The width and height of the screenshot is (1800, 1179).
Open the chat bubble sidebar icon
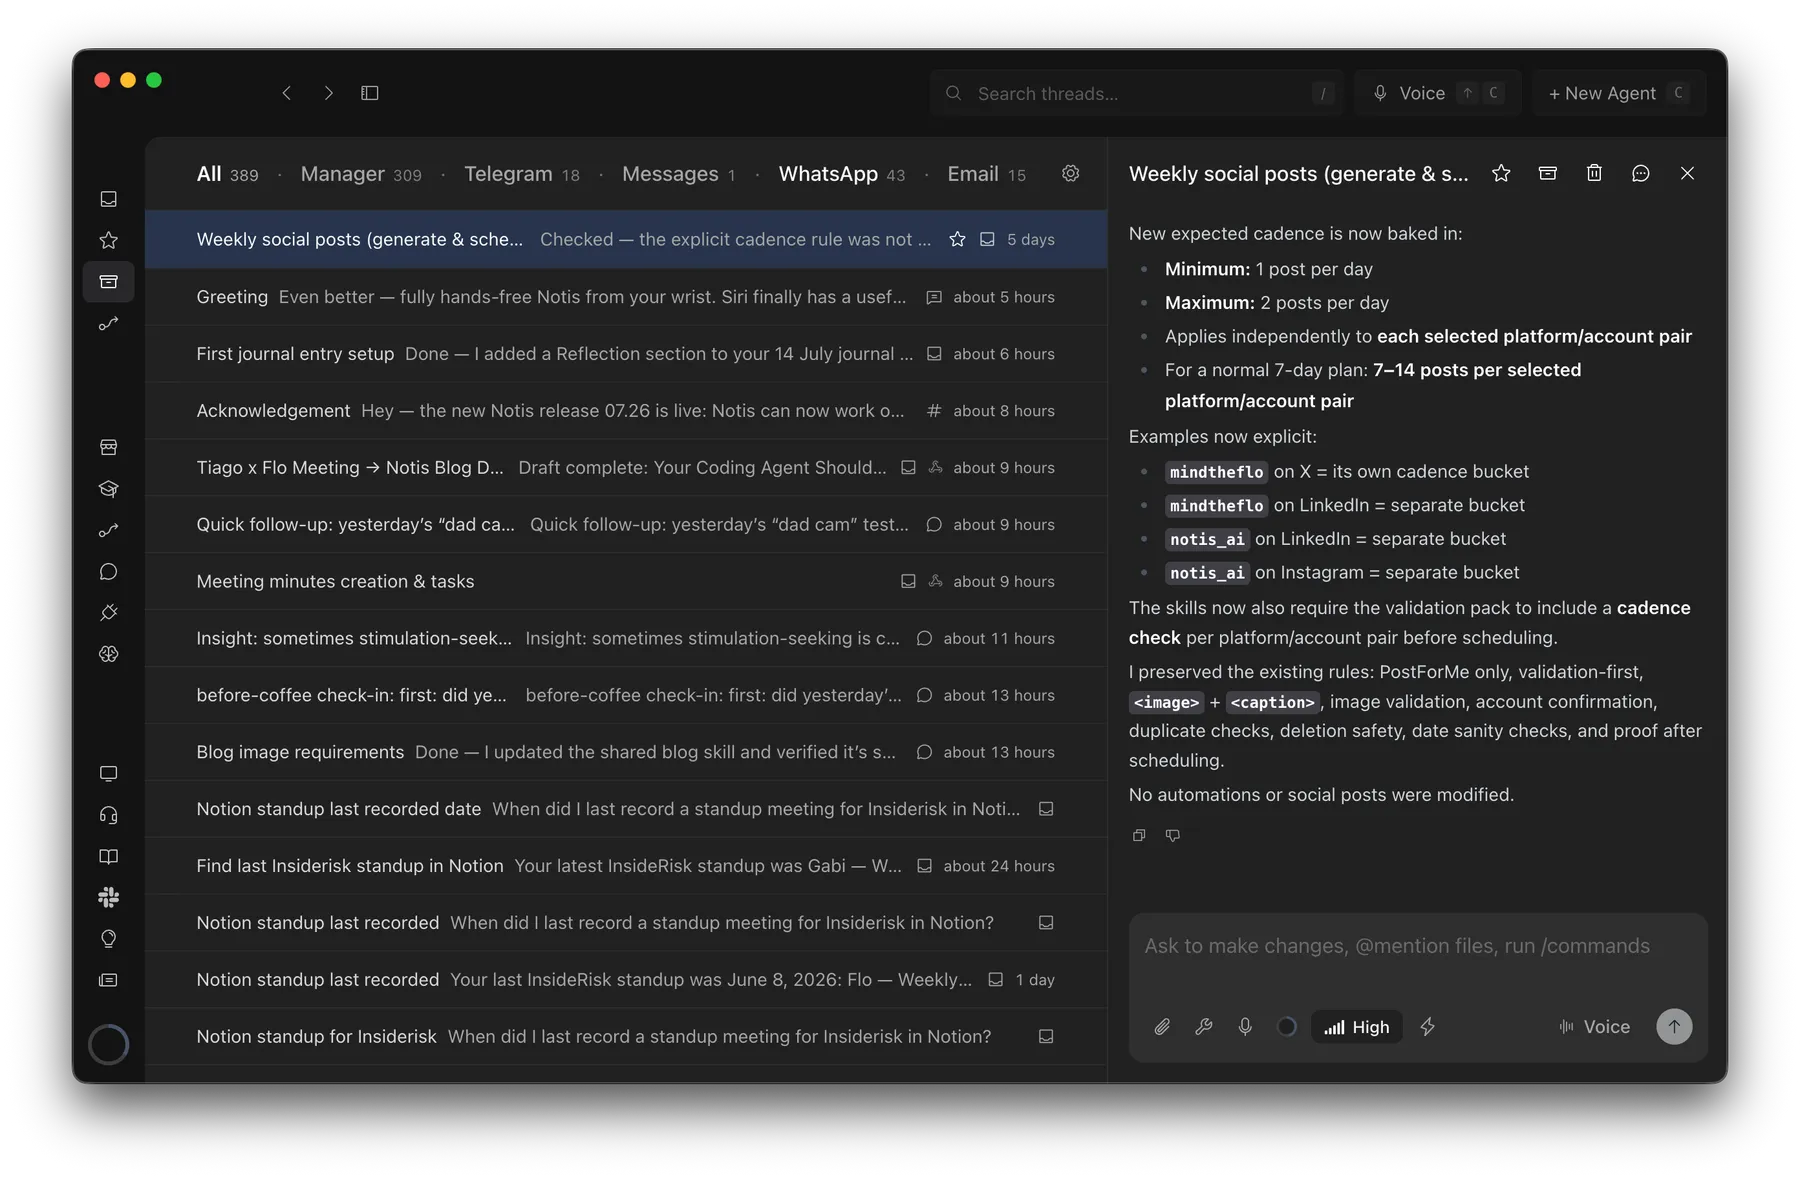point(109,571)
